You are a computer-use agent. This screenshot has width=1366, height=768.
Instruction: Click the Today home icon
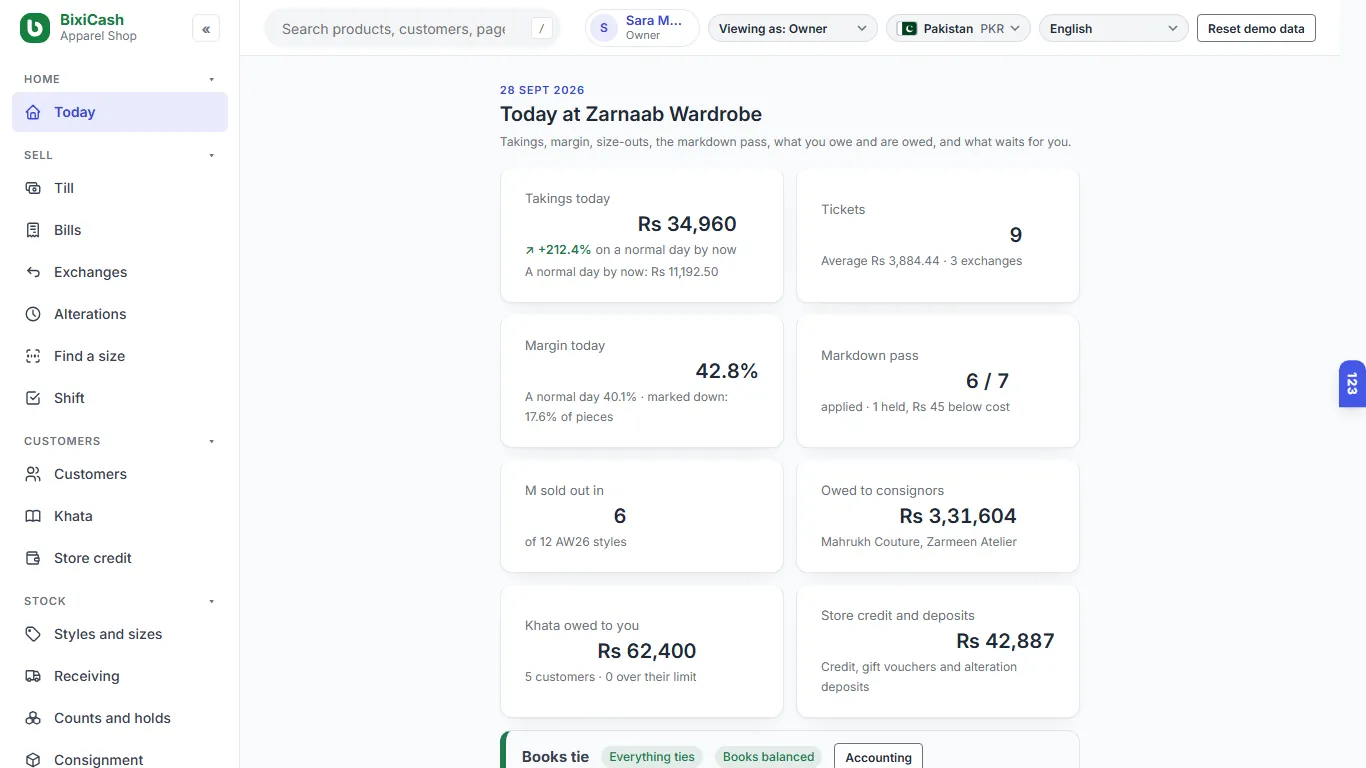(34, 112)
